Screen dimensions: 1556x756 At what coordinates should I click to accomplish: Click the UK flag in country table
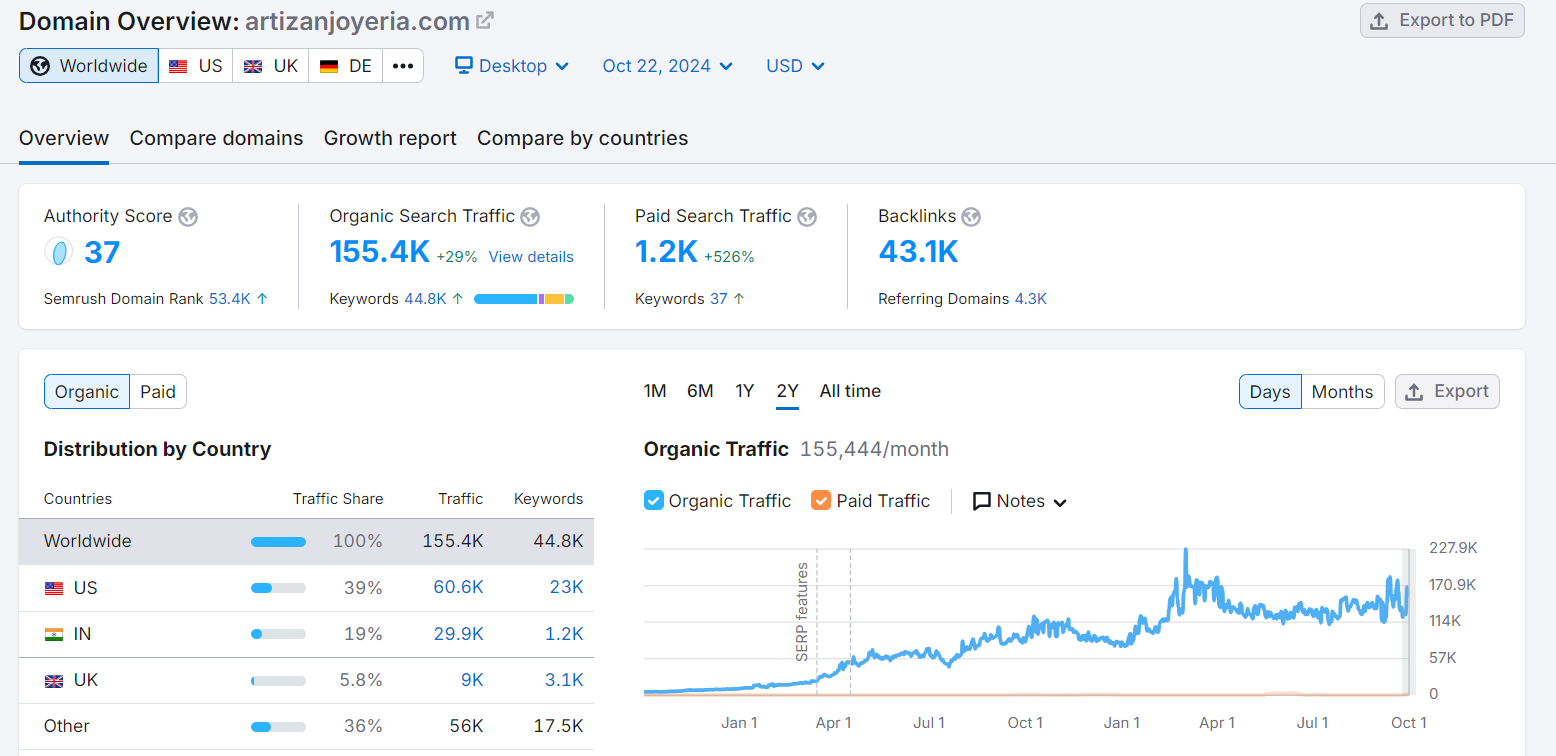54,681
